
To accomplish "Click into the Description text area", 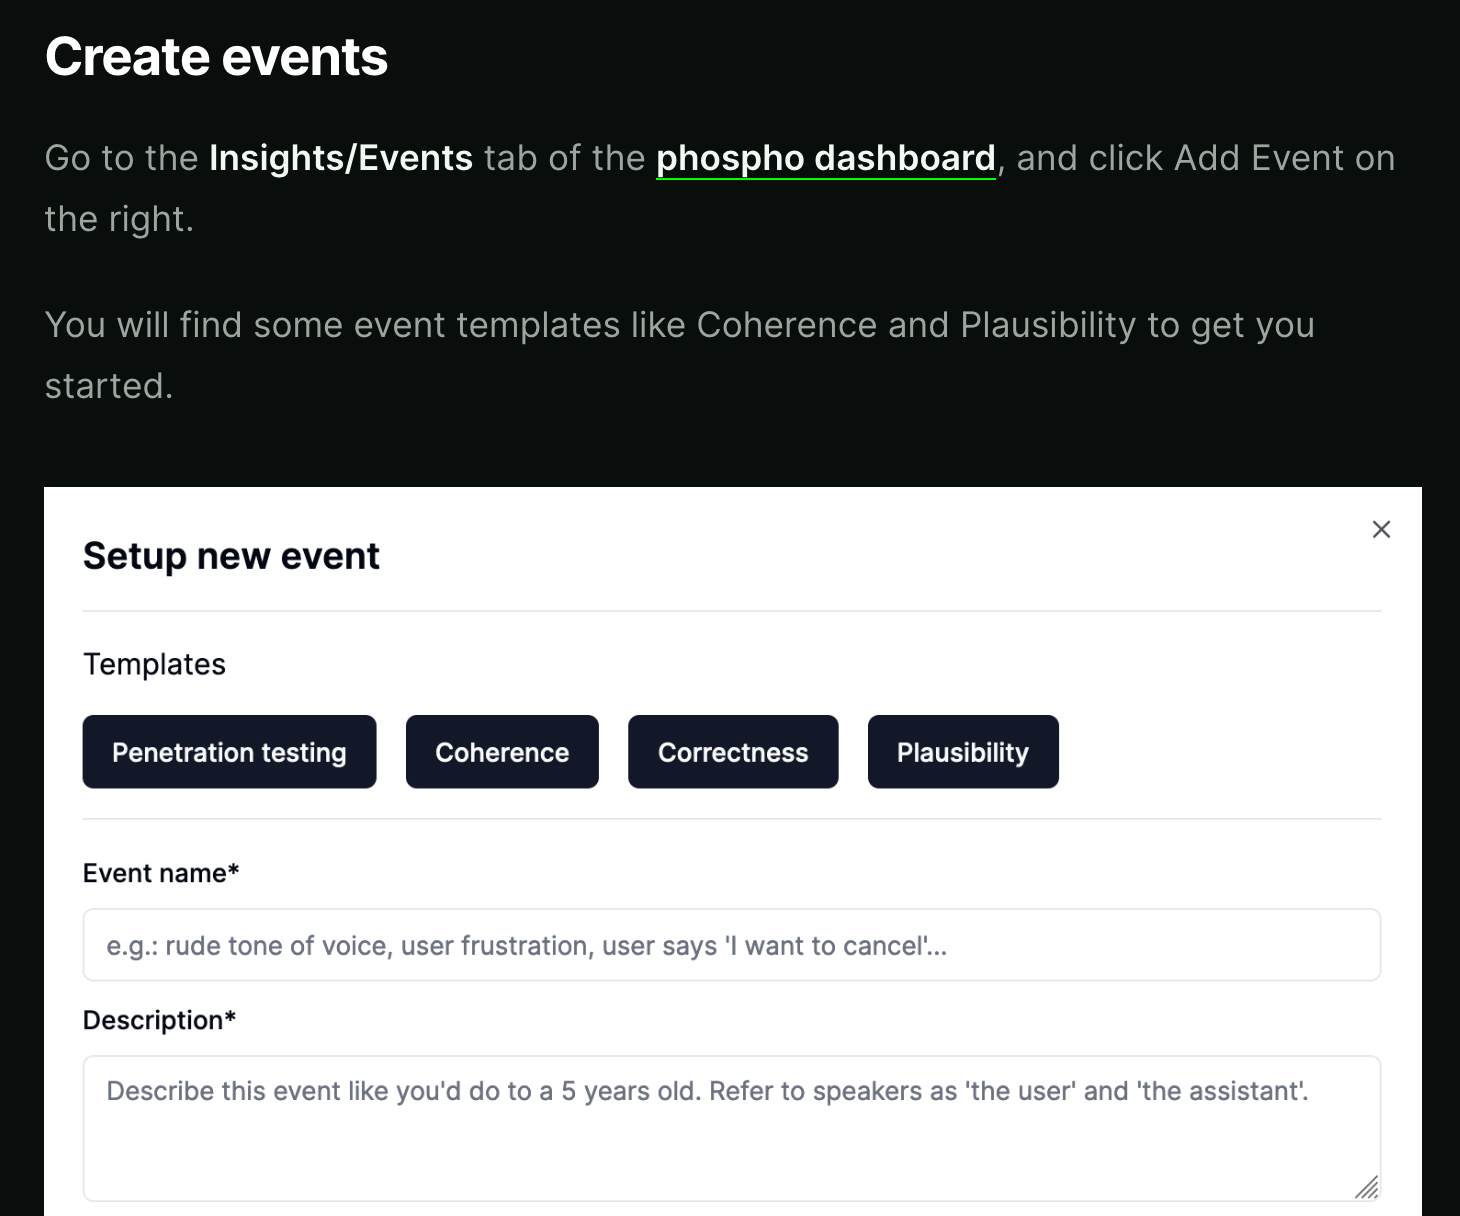I will 731,1128.
